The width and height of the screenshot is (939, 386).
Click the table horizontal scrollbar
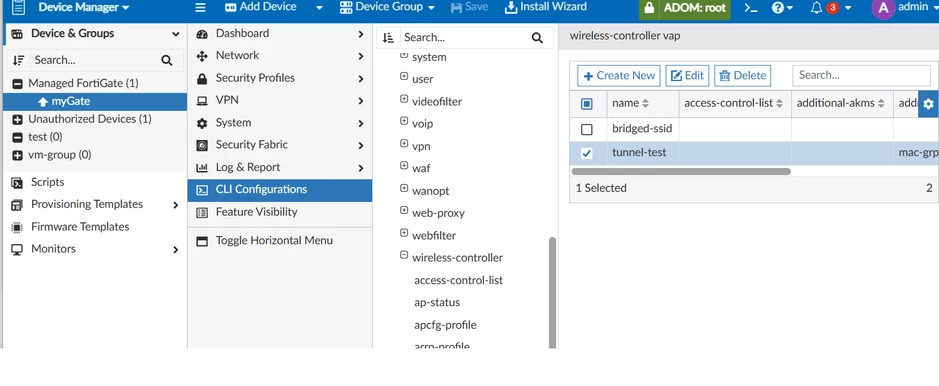click(x=681, y=171)
